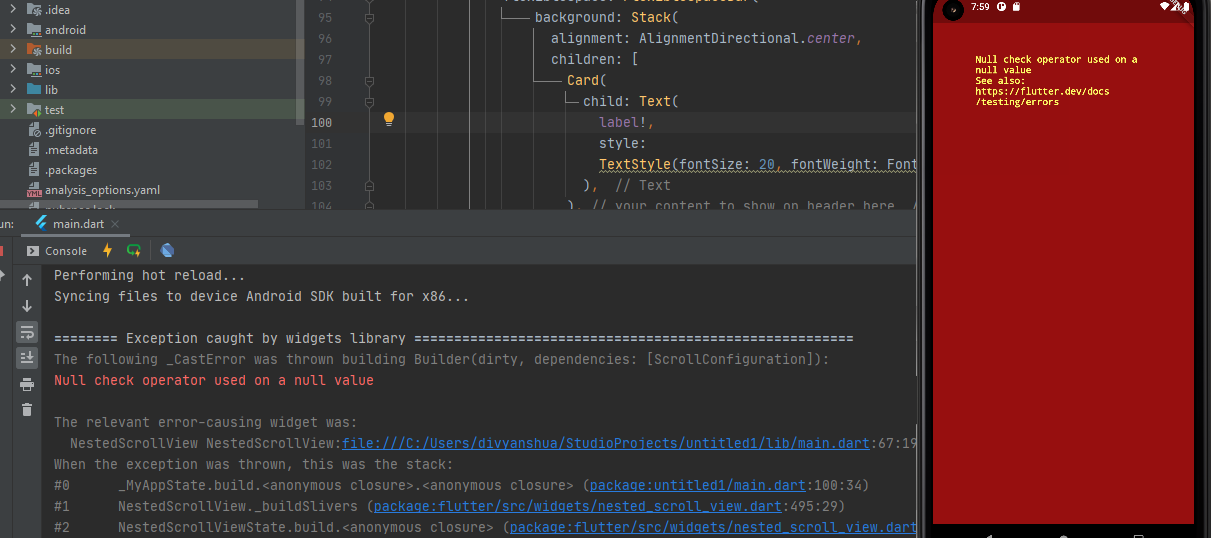Toggle scroll to end of console
Image resolution: width=1211 pixels, height=538 pixels.
coord(27,358)
